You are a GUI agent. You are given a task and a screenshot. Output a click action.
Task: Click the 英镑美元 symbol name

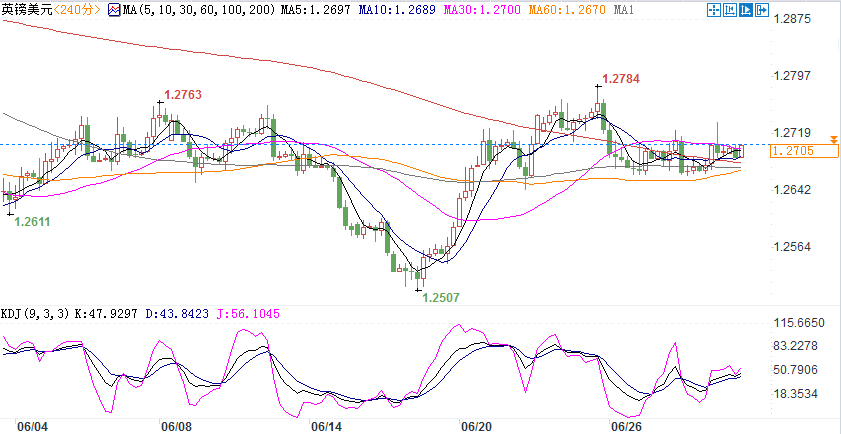pos(28,10)
